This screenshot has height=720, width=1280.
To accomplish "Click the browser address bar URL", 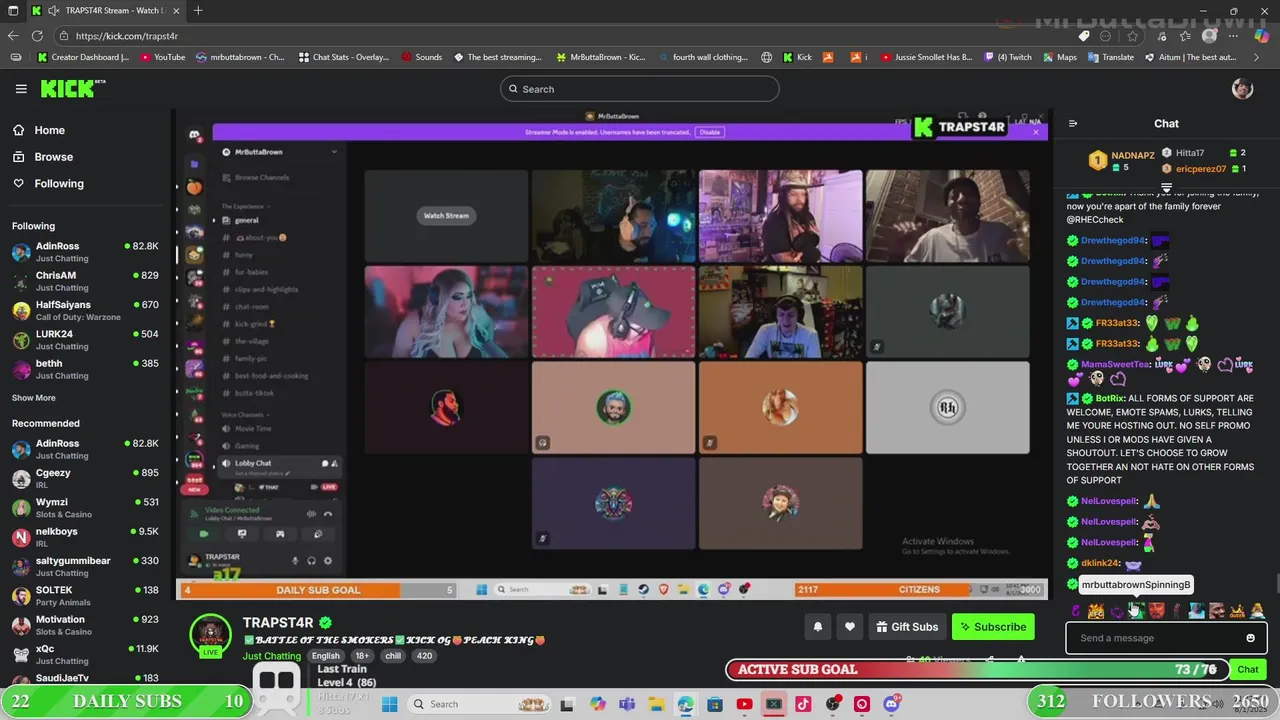I will (x=127, y=36).
